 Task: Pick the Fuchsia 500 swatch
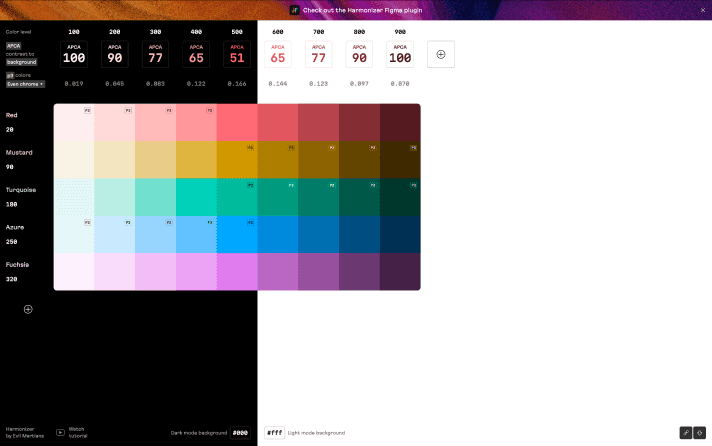coord(237,272)
